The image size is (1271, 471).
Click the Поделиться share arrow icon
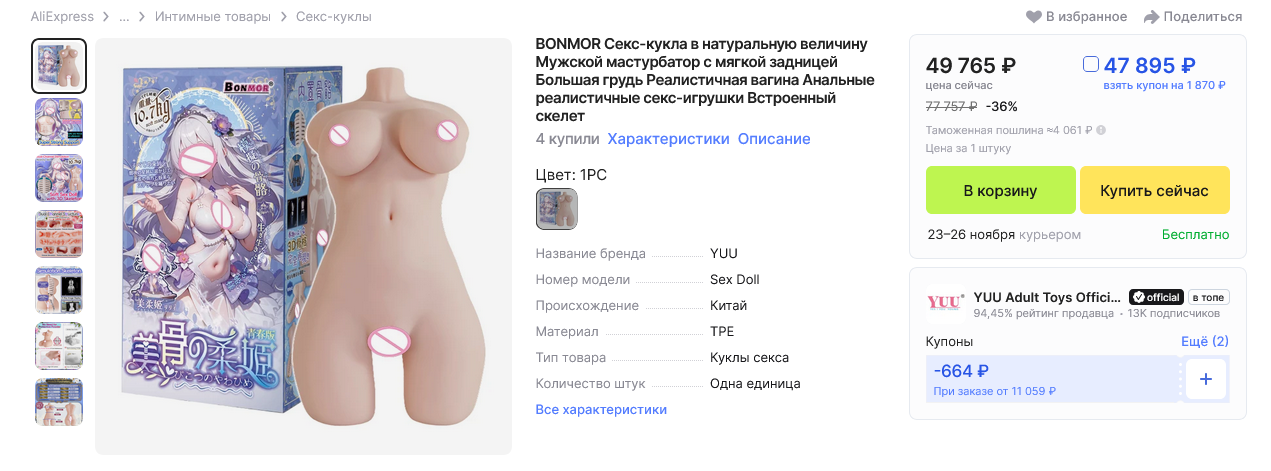1151,17
